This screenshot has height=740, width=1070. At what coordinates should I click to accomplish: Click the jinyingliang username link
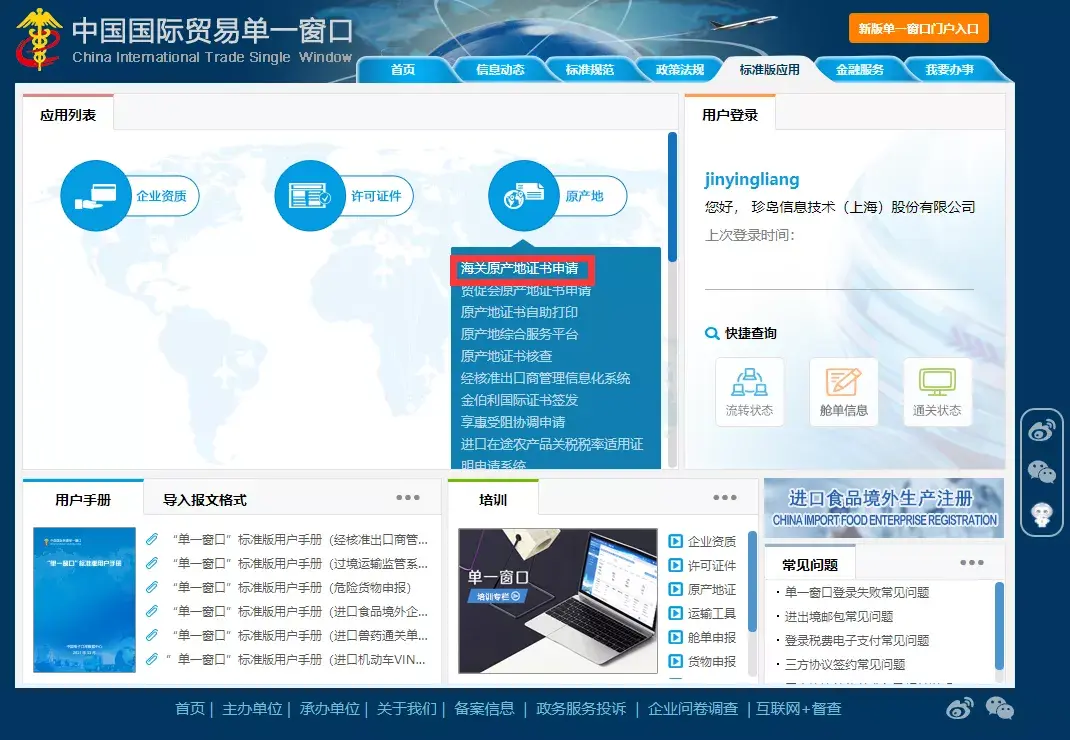coord(752,179)
